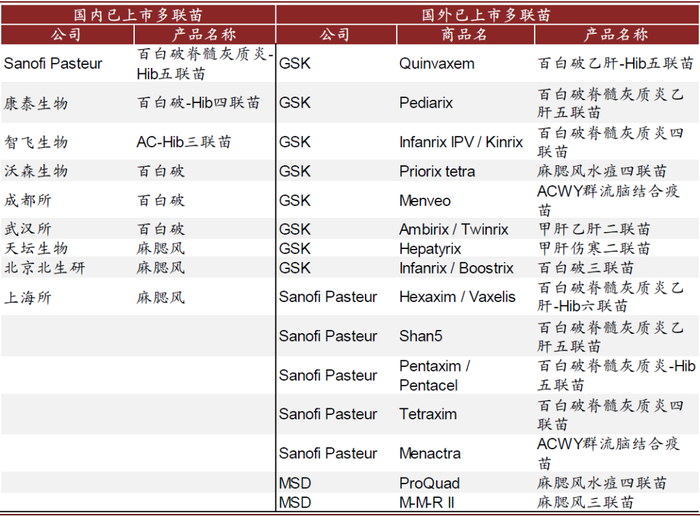The image size is (700, 516).
Task: Select '公司' header under 国外已上市多联苗
Action: [x=334, y=34]
